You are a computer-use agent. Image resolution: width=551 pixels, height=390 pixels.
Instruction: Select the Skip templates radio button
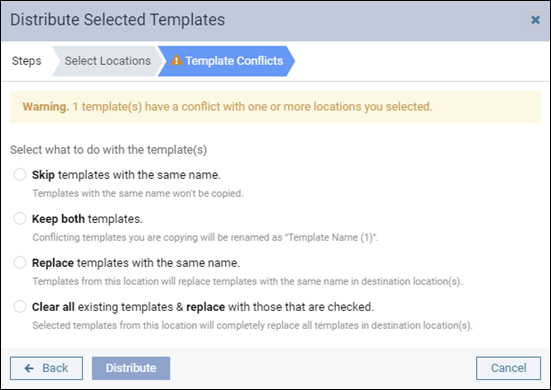click(20, 174)
